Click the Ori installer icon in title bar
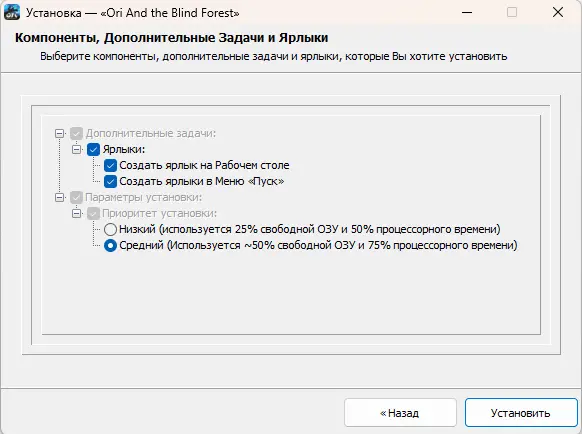582x434 pixels. 12,12
